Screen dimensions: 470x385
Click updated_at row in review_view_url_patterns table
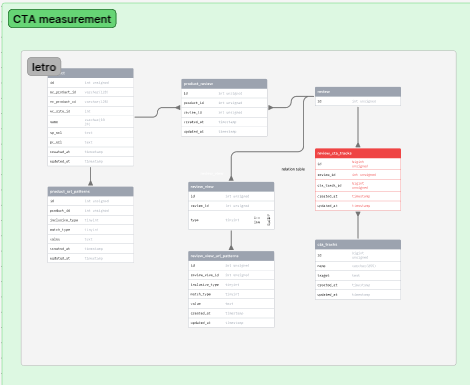coord(231,323)
